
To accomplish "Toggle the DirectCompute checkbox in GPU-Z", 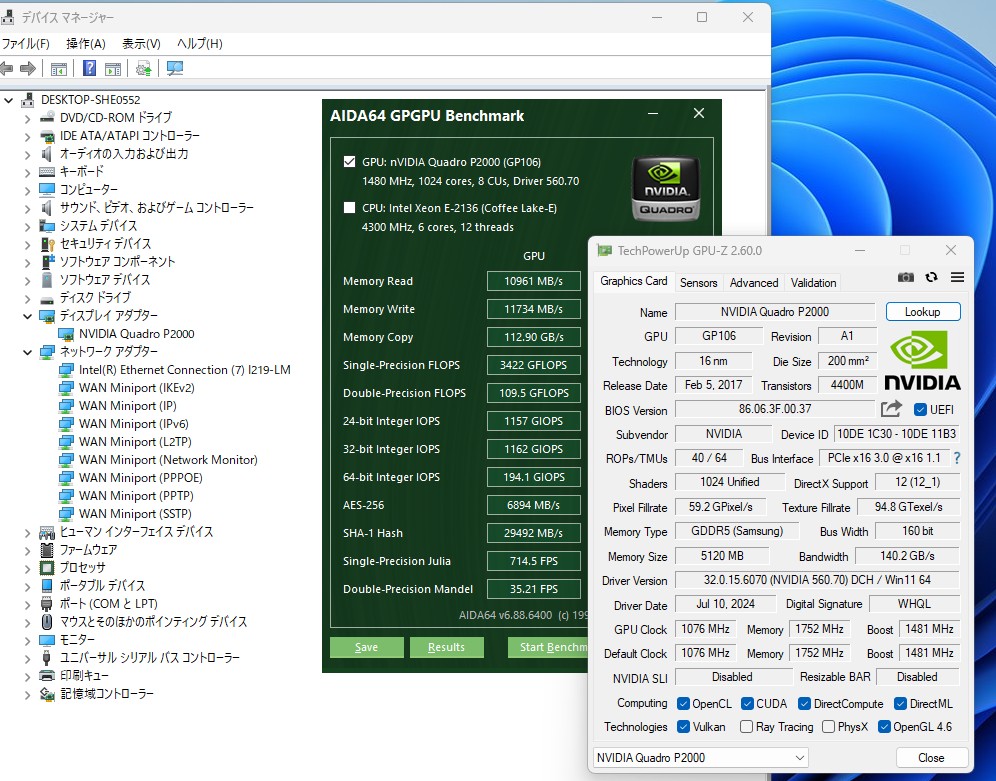I will pos(804,704).
